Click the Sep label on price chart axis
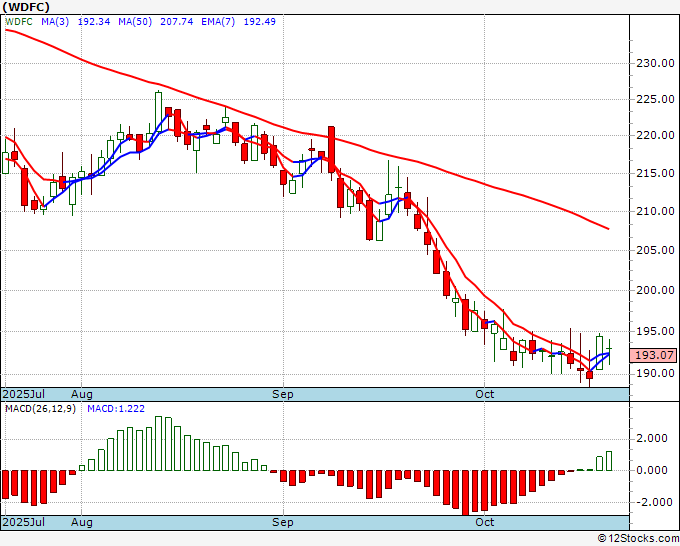This screenshot has width=680, height=546. click(x=283, y=394)
